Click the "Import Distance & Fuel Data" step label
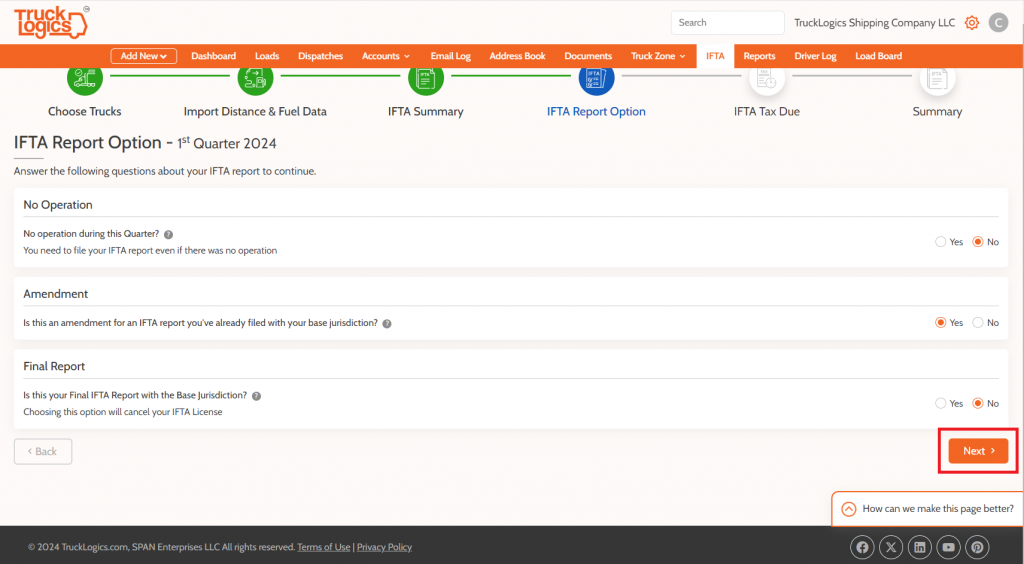The height and width of the screenshot is (564, 1024). (255, 112)
